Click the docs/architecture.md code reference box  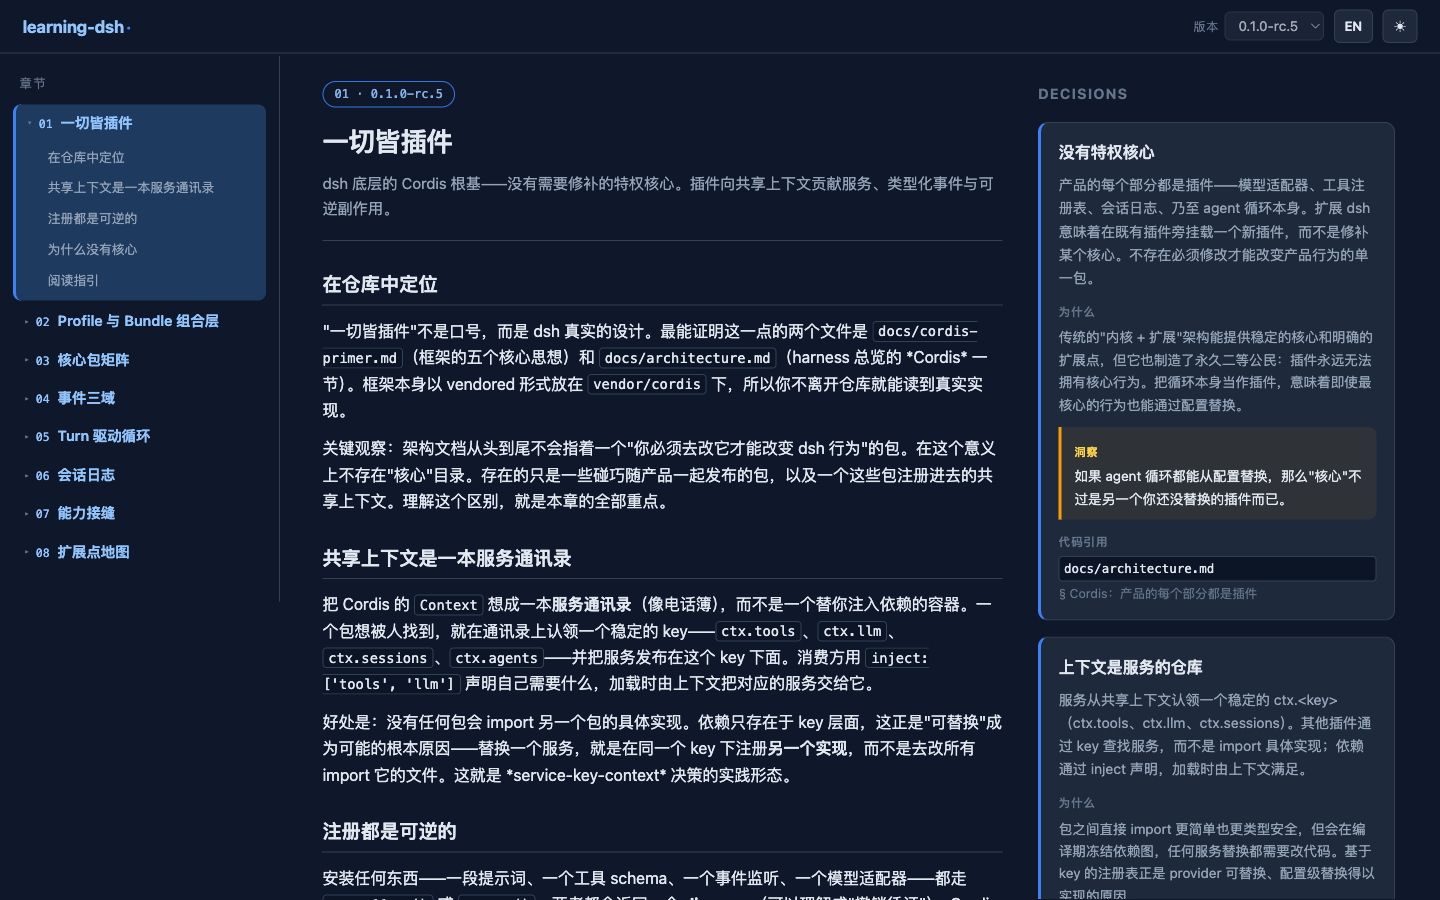tap(1217, 568)
